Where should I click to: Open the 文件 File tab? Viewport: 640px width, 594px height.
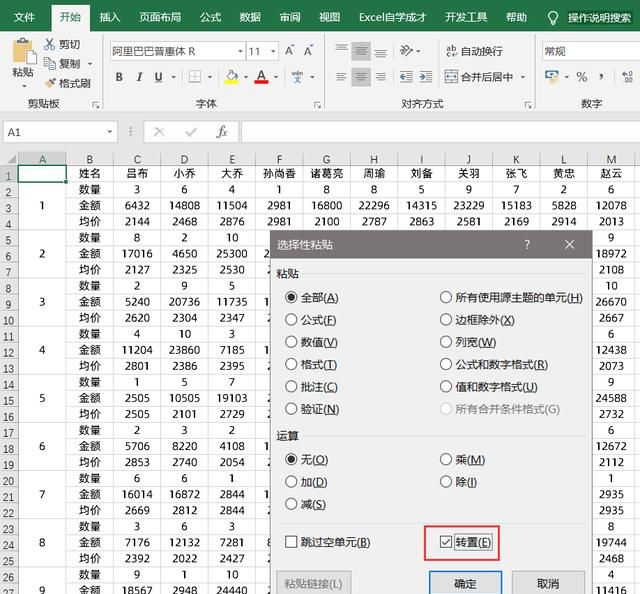pyautogui.click(x=24, y=17)
